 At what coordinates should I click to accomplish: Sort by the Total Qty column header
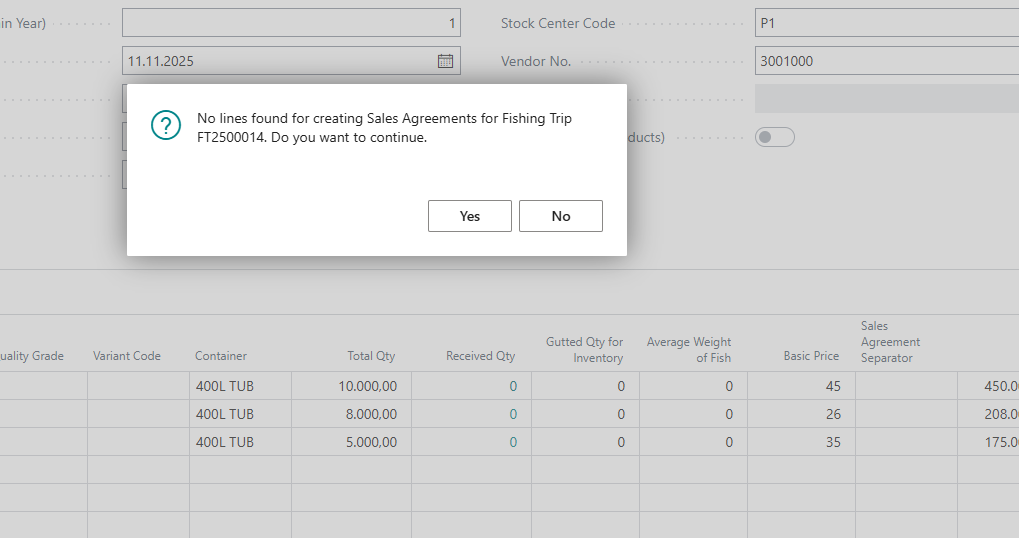tap(371, 356)
